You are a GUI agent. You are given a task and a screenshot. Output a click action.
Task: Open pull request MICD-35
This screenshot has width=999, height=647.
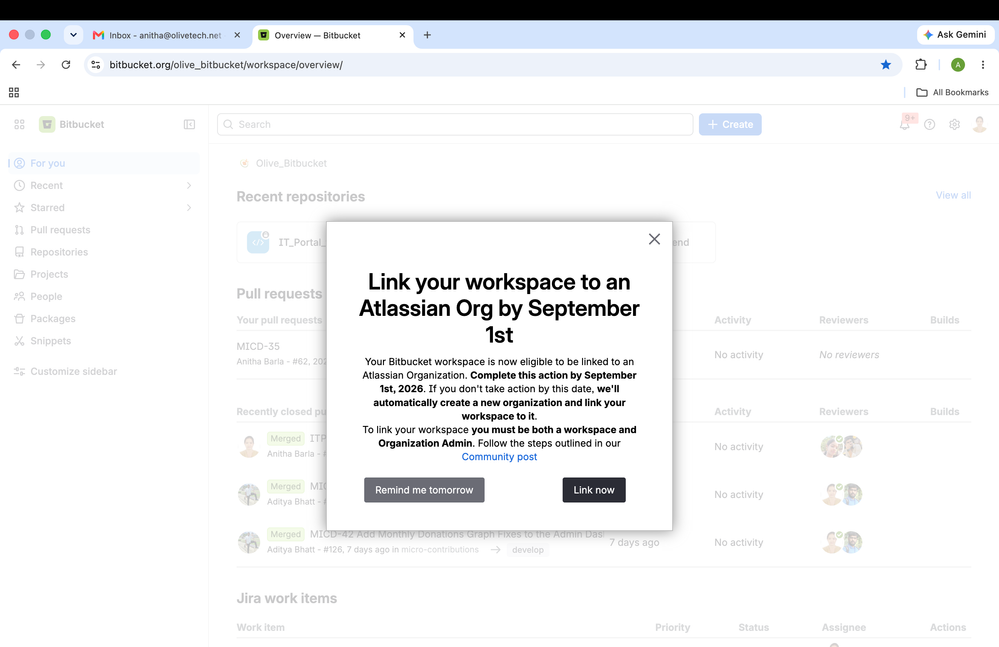pyautogui.click(x=258, y=346)
